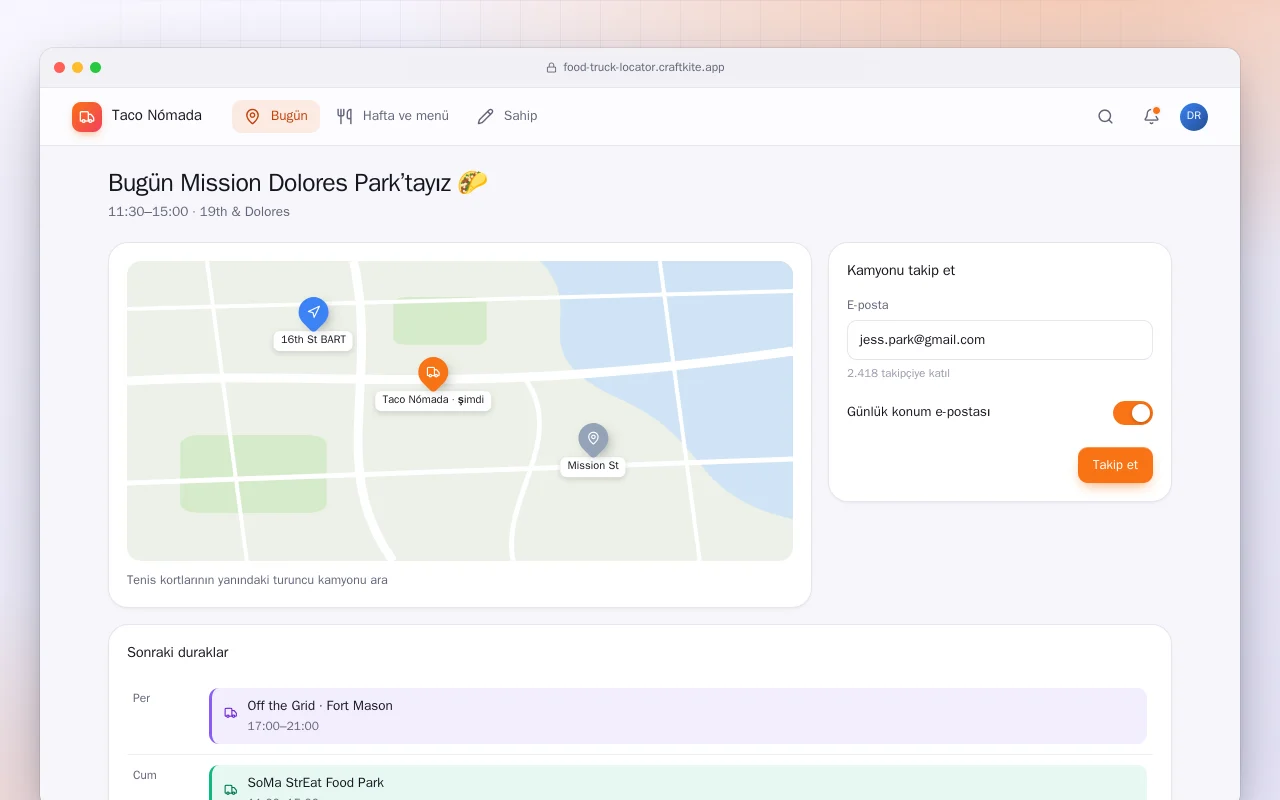The height and width of the screenshot is (800, 1280).
Task: Click the Sonraki duraklar heading
Action: pos(178,653)
